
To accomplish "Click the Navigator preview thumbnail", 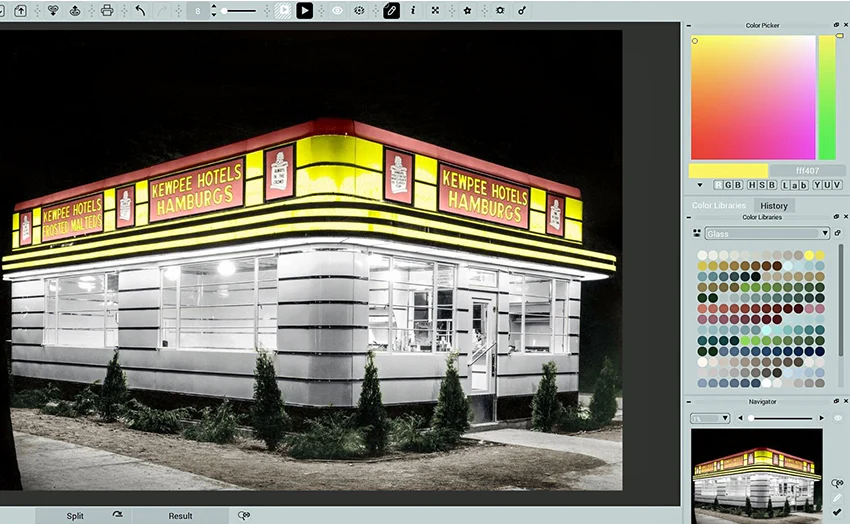I will tap(757, 476).
